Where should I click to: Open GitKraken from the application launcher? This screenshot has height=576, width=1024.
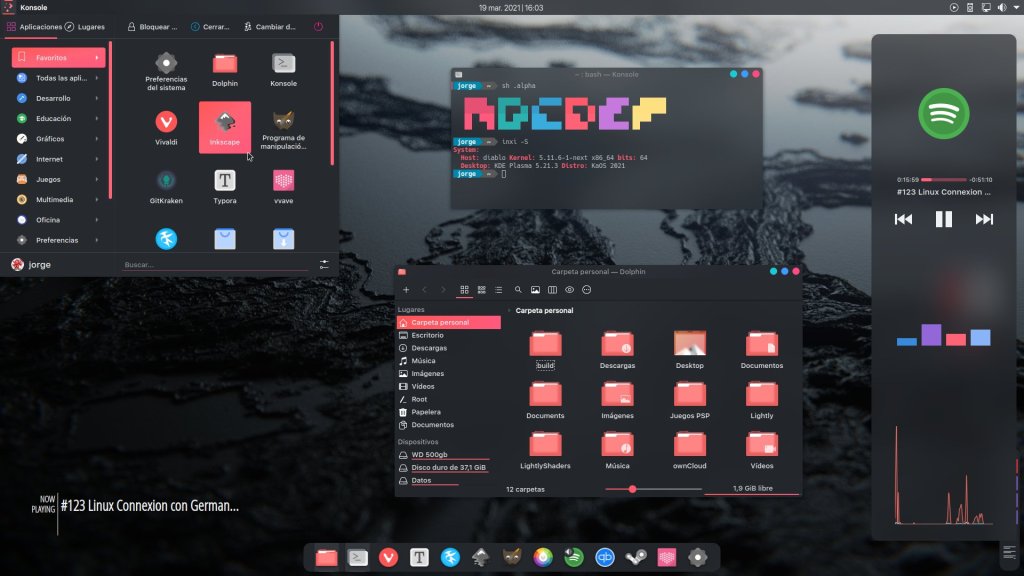tap(166, 184)
